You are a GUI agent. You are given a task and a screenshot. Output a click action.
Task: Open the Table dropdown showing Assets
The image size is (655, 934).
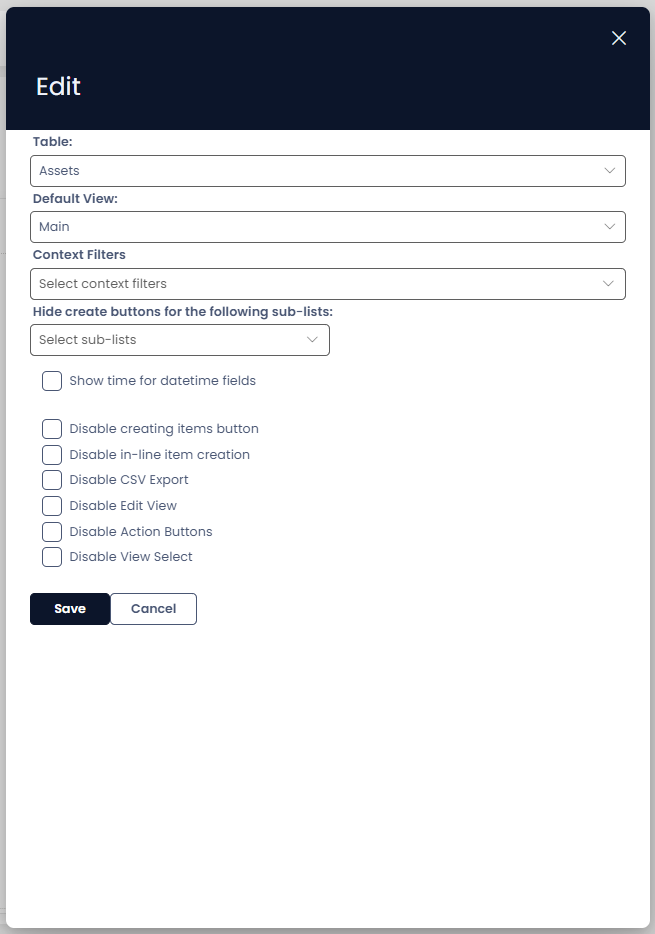pos(327,170)
